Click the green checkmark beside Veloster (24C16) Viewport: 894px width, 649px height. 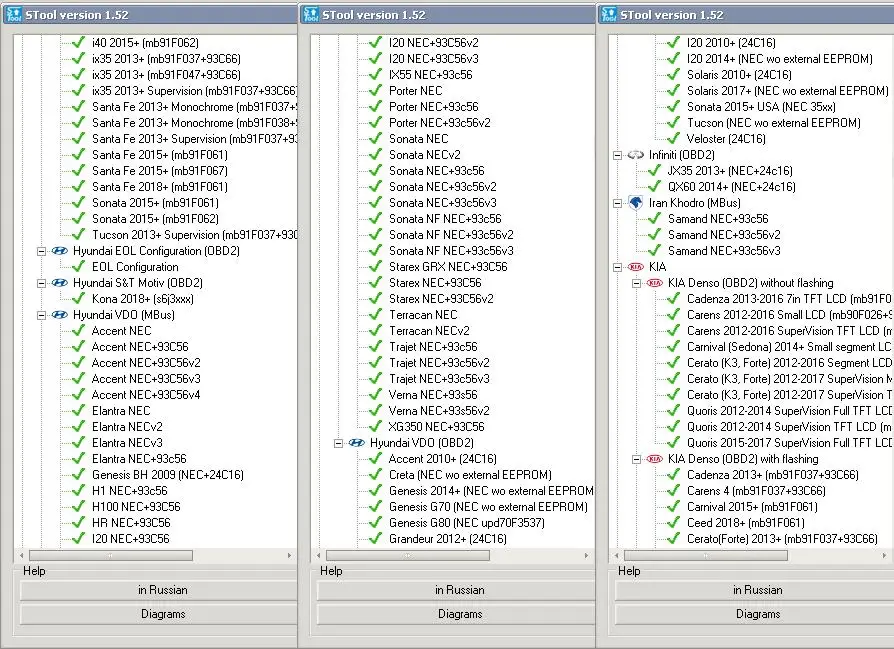[673, 138]
